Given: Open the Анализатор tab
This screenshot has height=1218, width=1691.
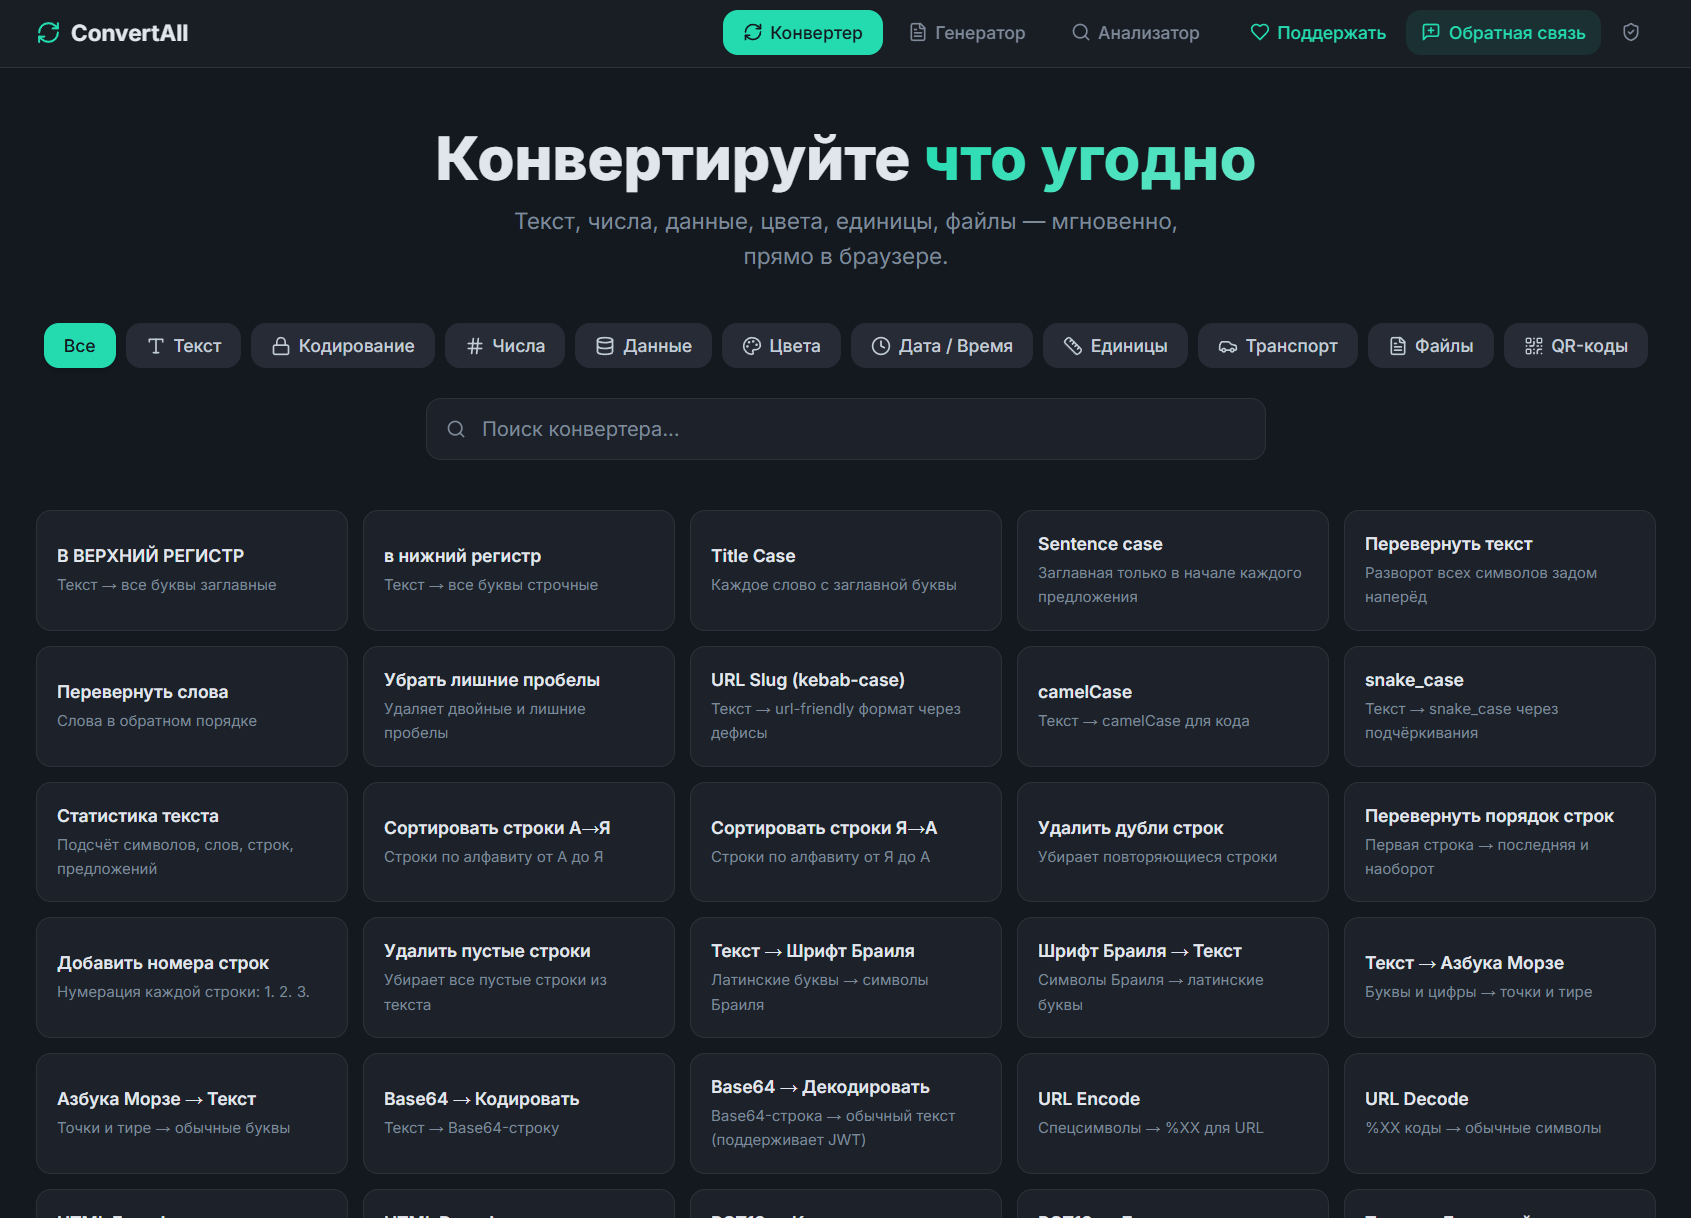Looking at the screenshot, I should (x=1136, y=33).
